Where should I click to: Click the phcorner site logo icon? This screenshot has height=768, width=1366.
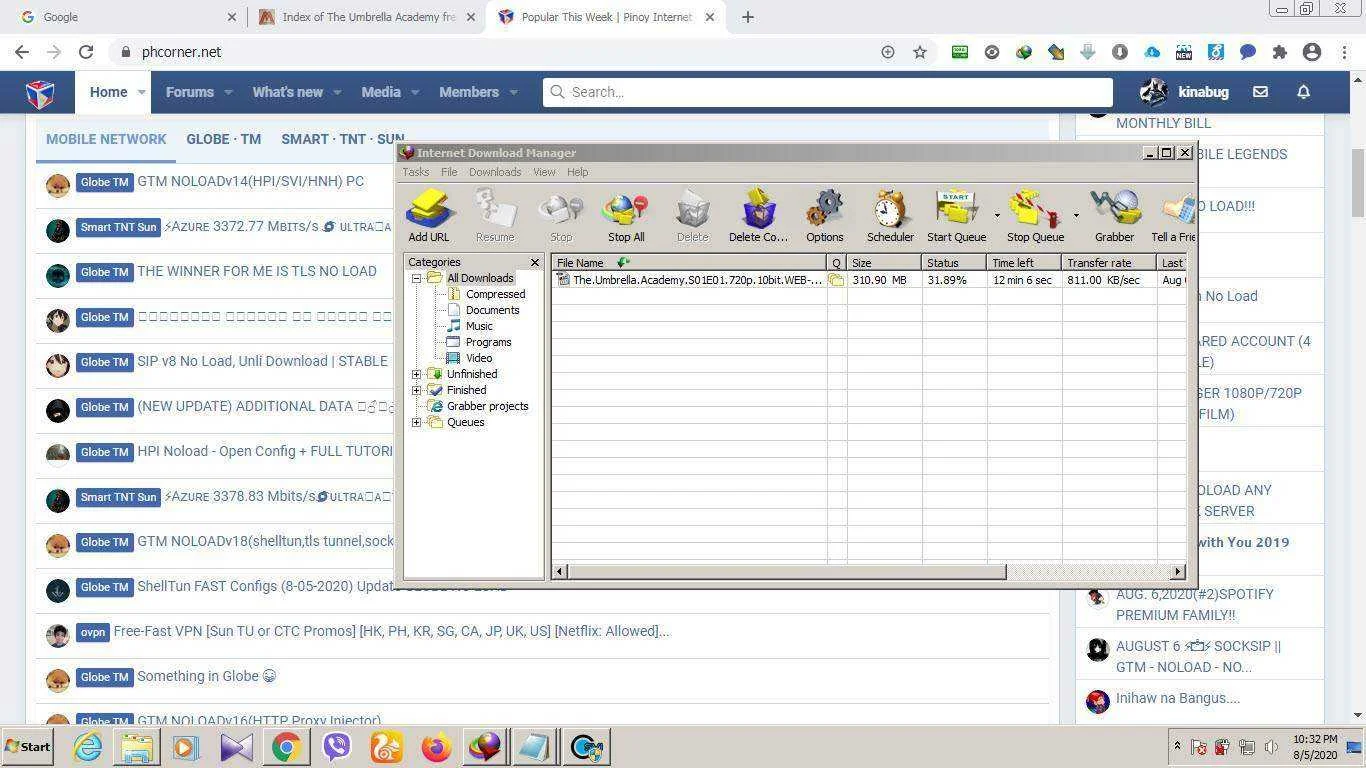point(40,93)
